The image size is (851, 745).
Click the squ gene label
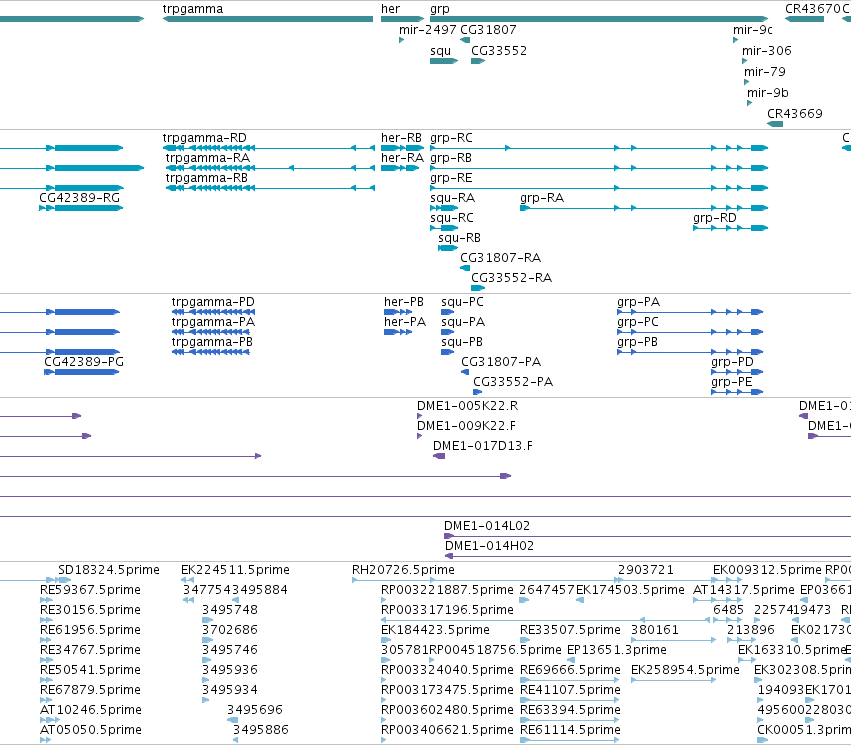(x=440, y=50)
